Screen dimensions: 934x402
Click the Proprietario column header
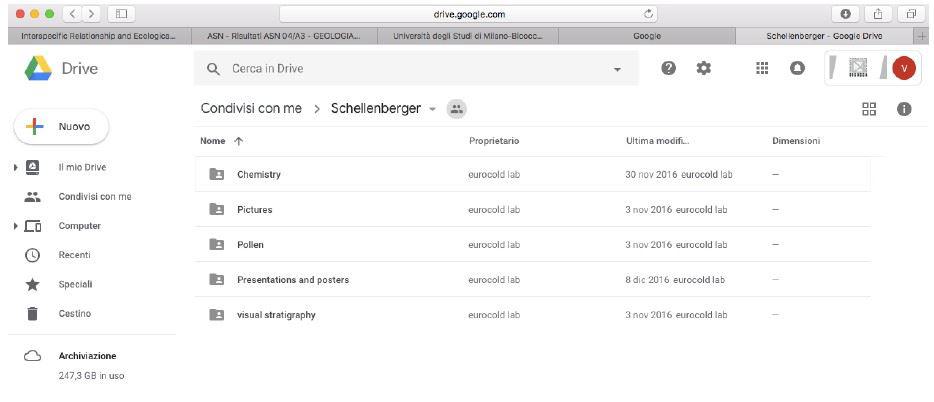[494, 141]
